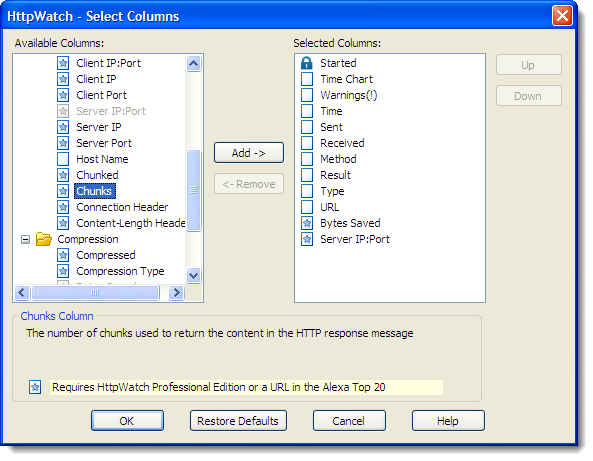Viewport: 593px width, 461px height.
Task: Click the blank icon beside Time Chart
Action: point(307,79)
